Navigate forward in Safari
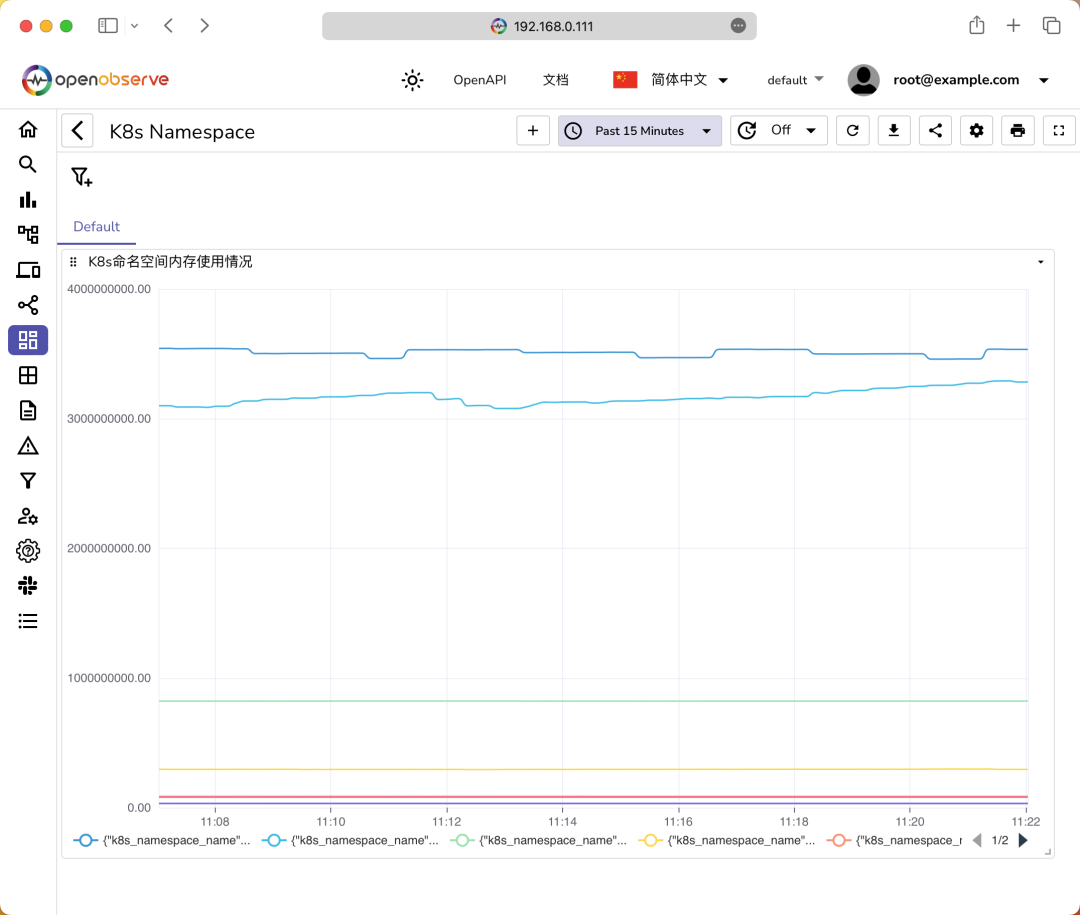This screenshot has width=1080, height=915. (x=205, y=26)
